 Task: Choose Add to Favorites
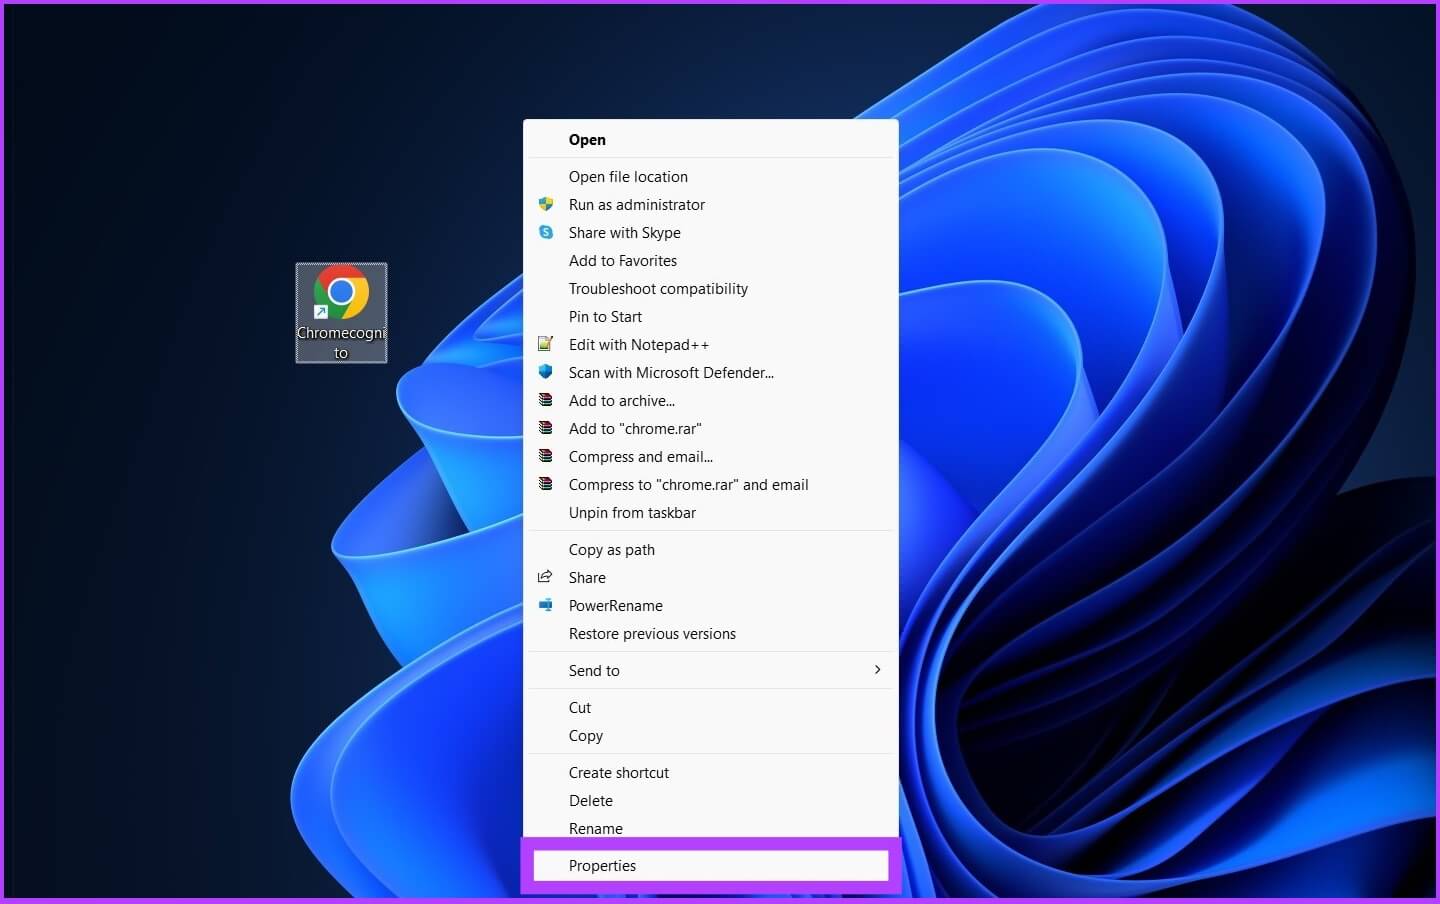click(711, 261)
